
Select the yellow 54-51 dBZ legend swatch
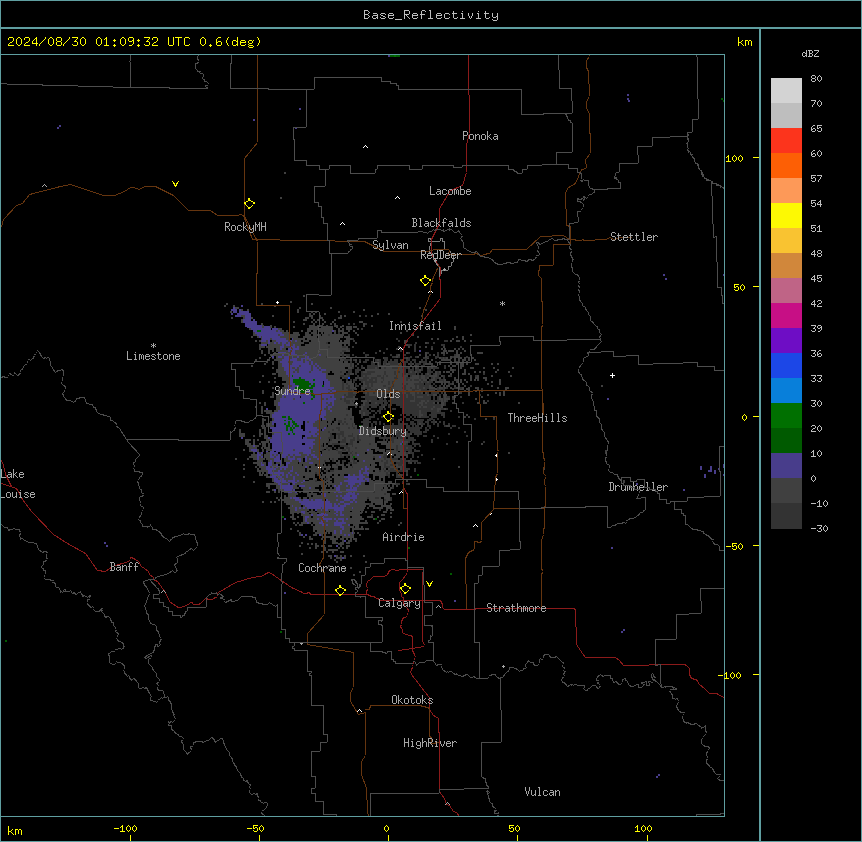pyautogui.click(x=786, y=215)
